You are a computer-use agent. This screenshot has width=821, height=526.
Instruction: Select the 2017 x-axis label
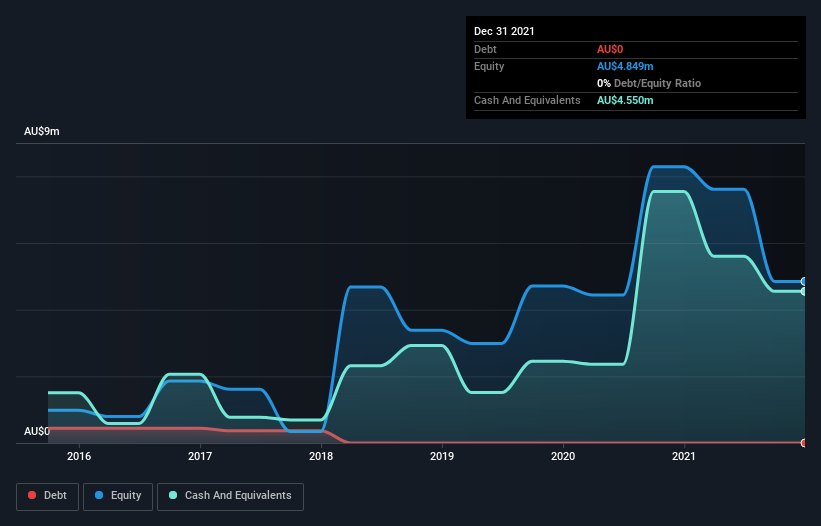click(200, 456)
